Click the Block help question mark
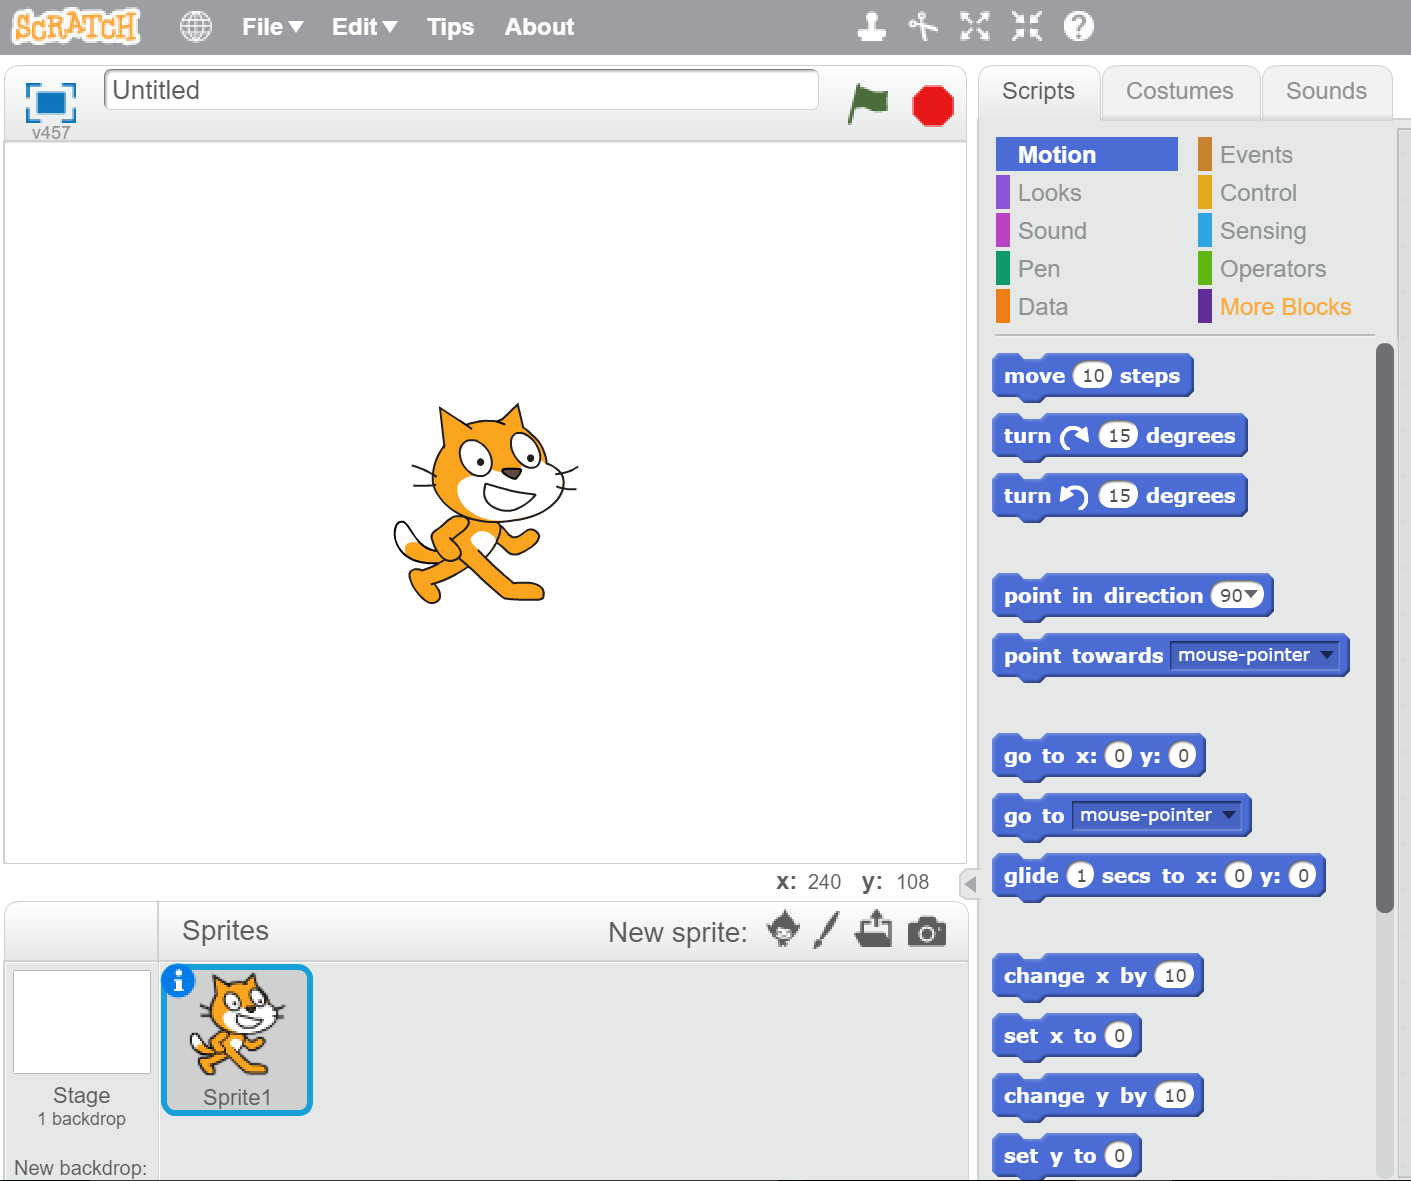The image size is (1411, 1181). (x=1078, y=27)
